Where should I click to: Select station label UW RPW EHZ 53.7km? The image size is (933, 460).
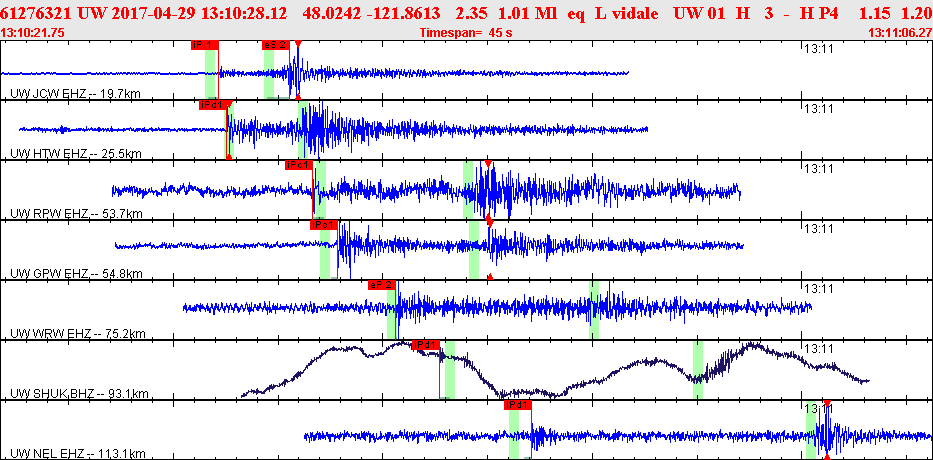coord(77,213)
